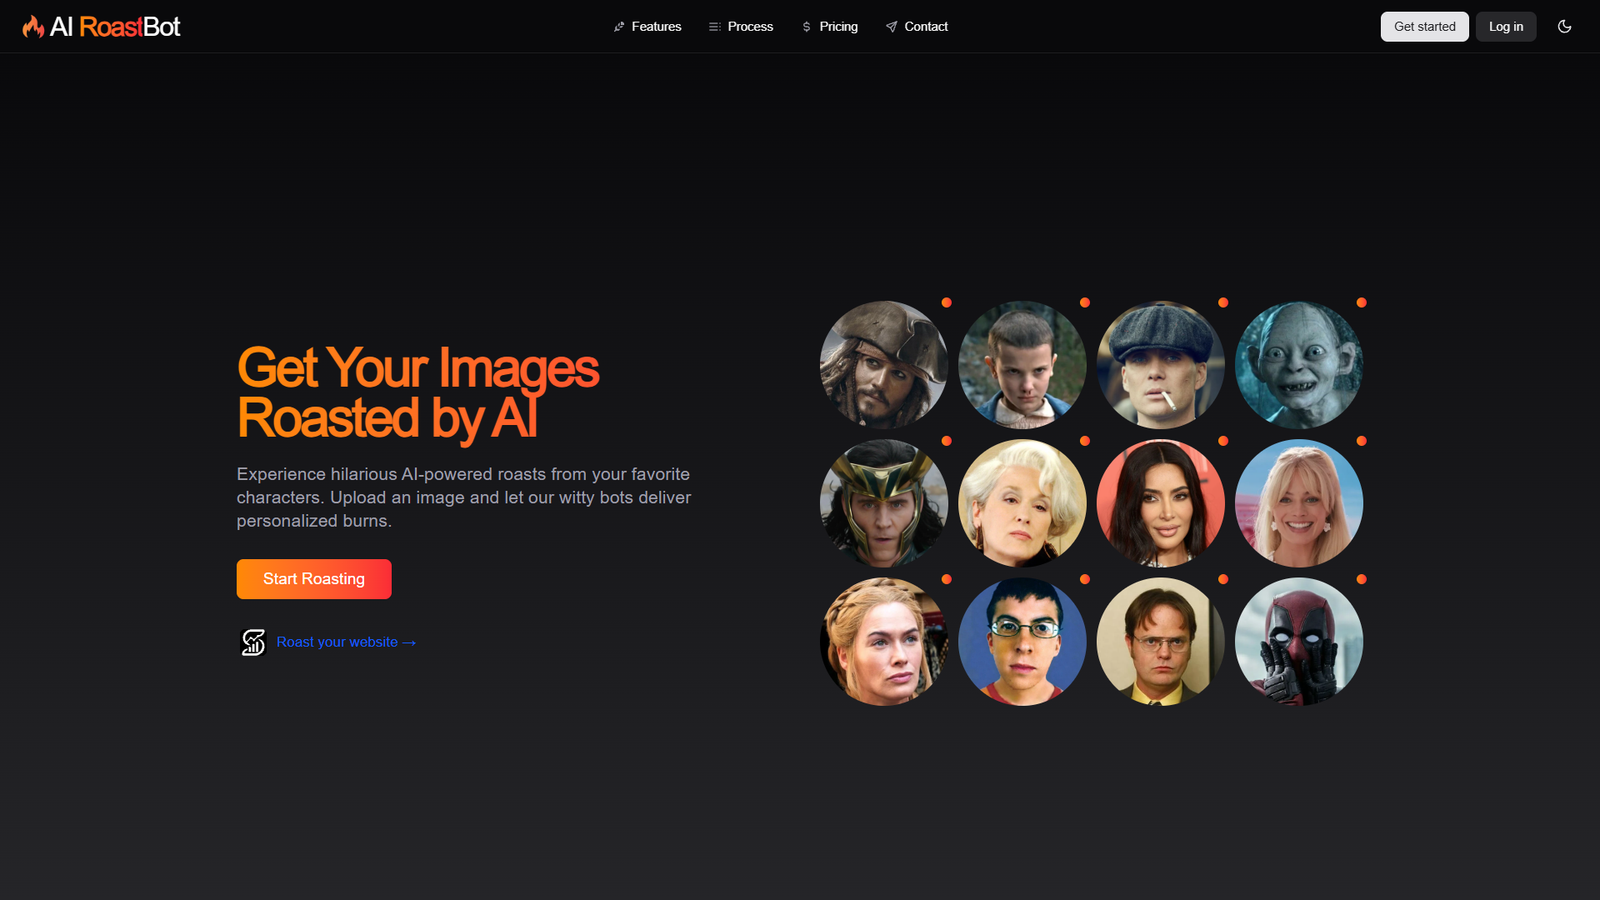
Task: Choose the glasses and mustard shirt avatar
Action: 1161,642
